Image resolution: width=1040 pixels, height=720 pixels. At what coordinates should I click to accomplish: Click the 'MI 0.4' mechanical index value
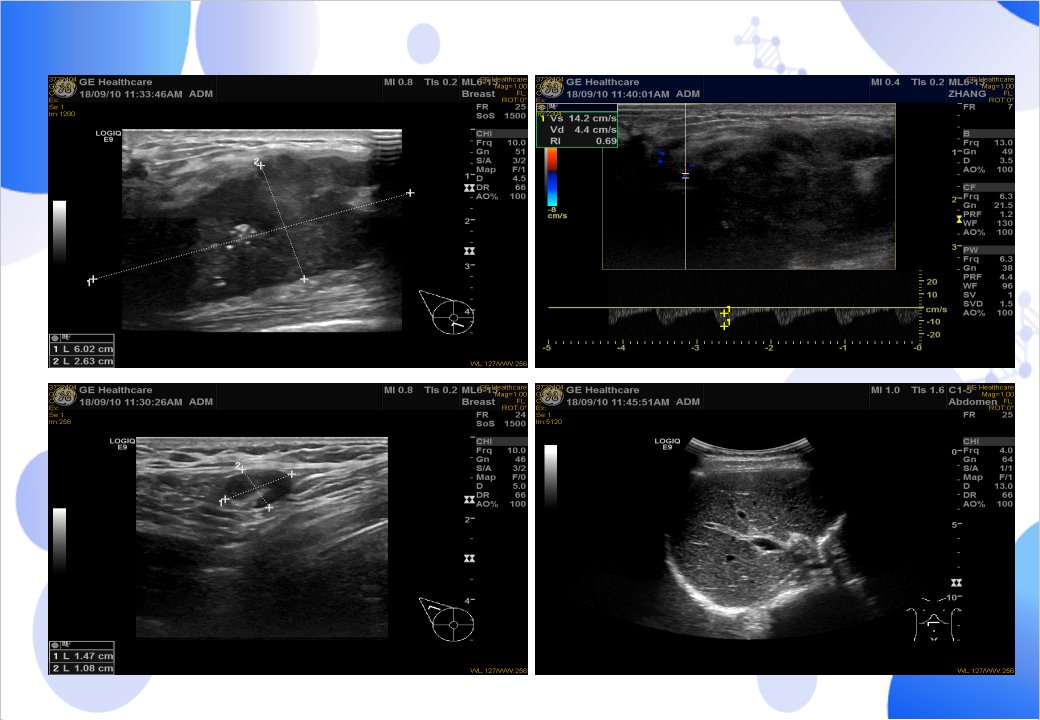(x=885, y=82)
